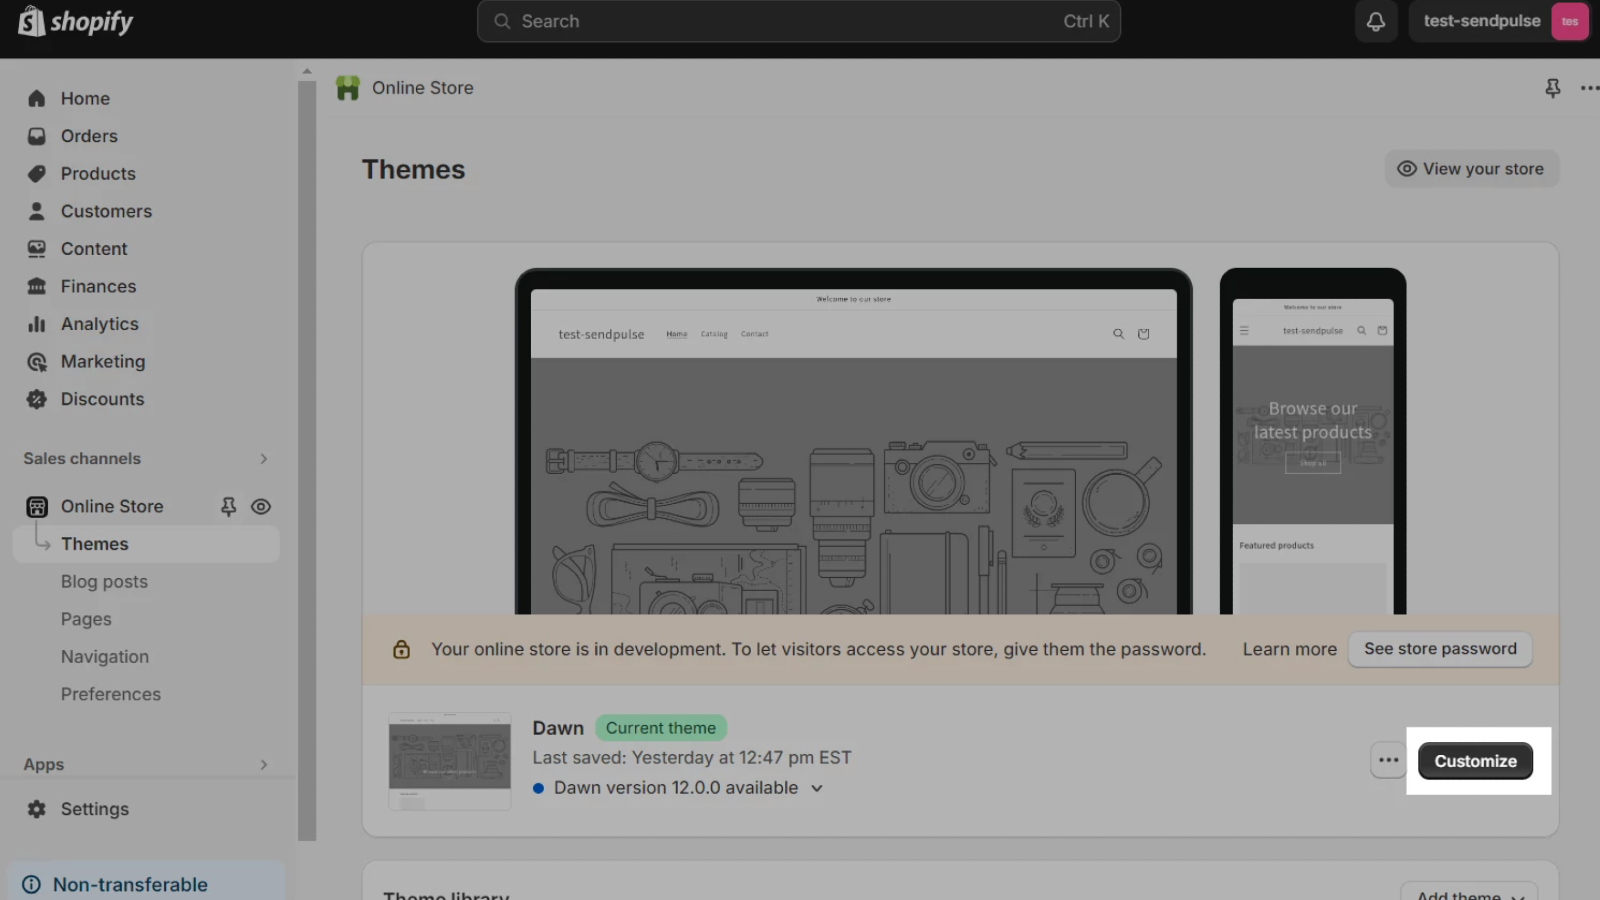This screenshot has width=1600, height=900.
Task: Click the Shopify logo
Action: 76,21
